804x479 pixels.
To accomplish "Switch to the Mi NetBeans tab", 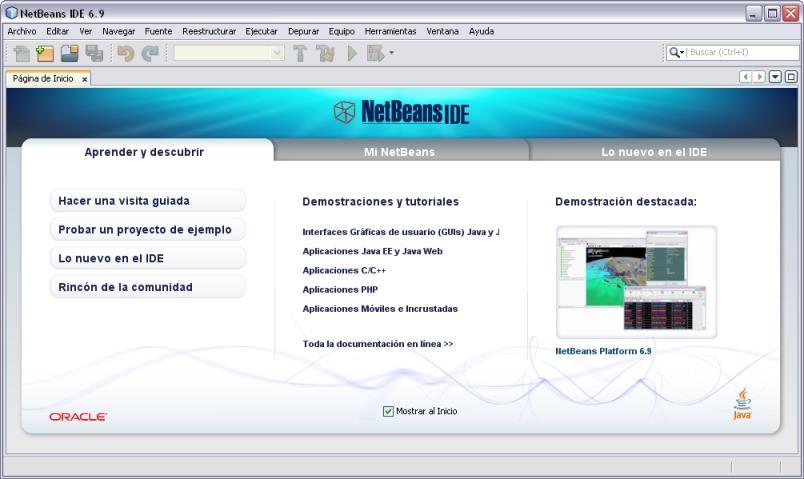I will click(399, 152).
